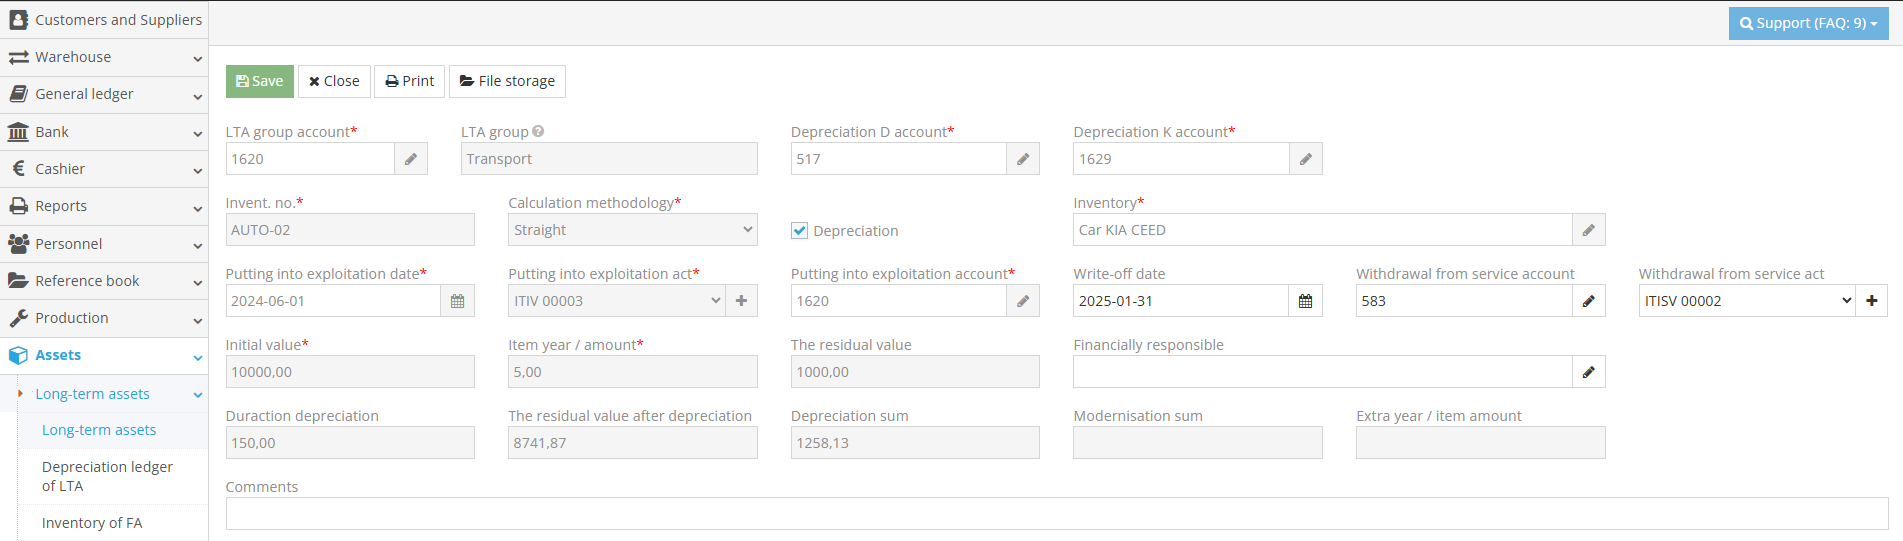The width and height of the screenshot is (1903, 541).
Task: Open calendar for Write-off date
Action: [x=1305, y=301]
